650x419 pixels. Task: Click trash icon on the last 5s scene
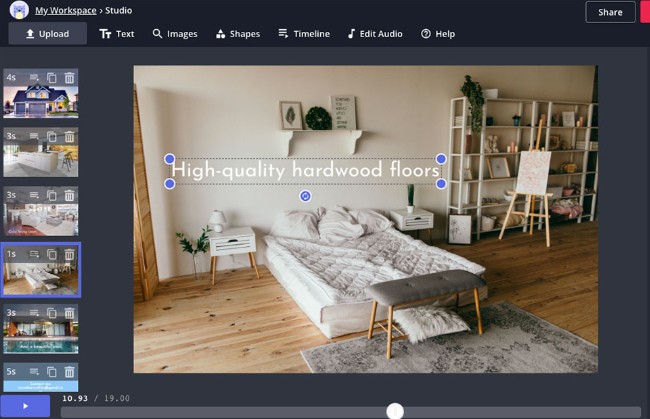pyautogui.click(x=69, y=371)
